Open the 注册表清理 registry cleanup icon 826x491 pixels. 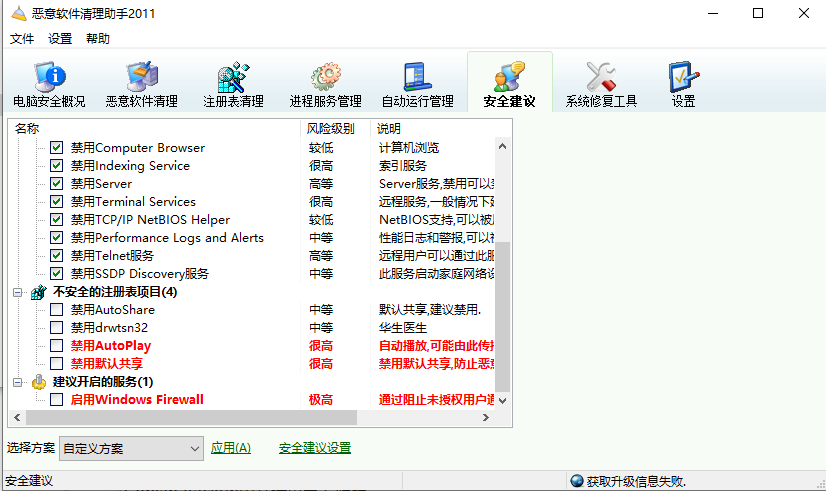[x=233, y=77]
